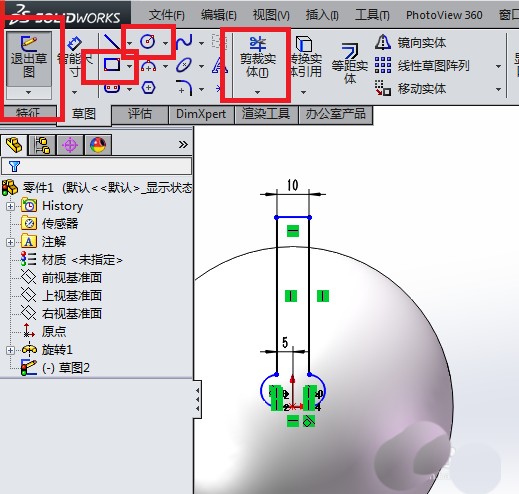This screenshot has height=494, width=519.
Task: Click the 5 dimension on the sketch
Action: pyautogui.click(x=285, y=342)
